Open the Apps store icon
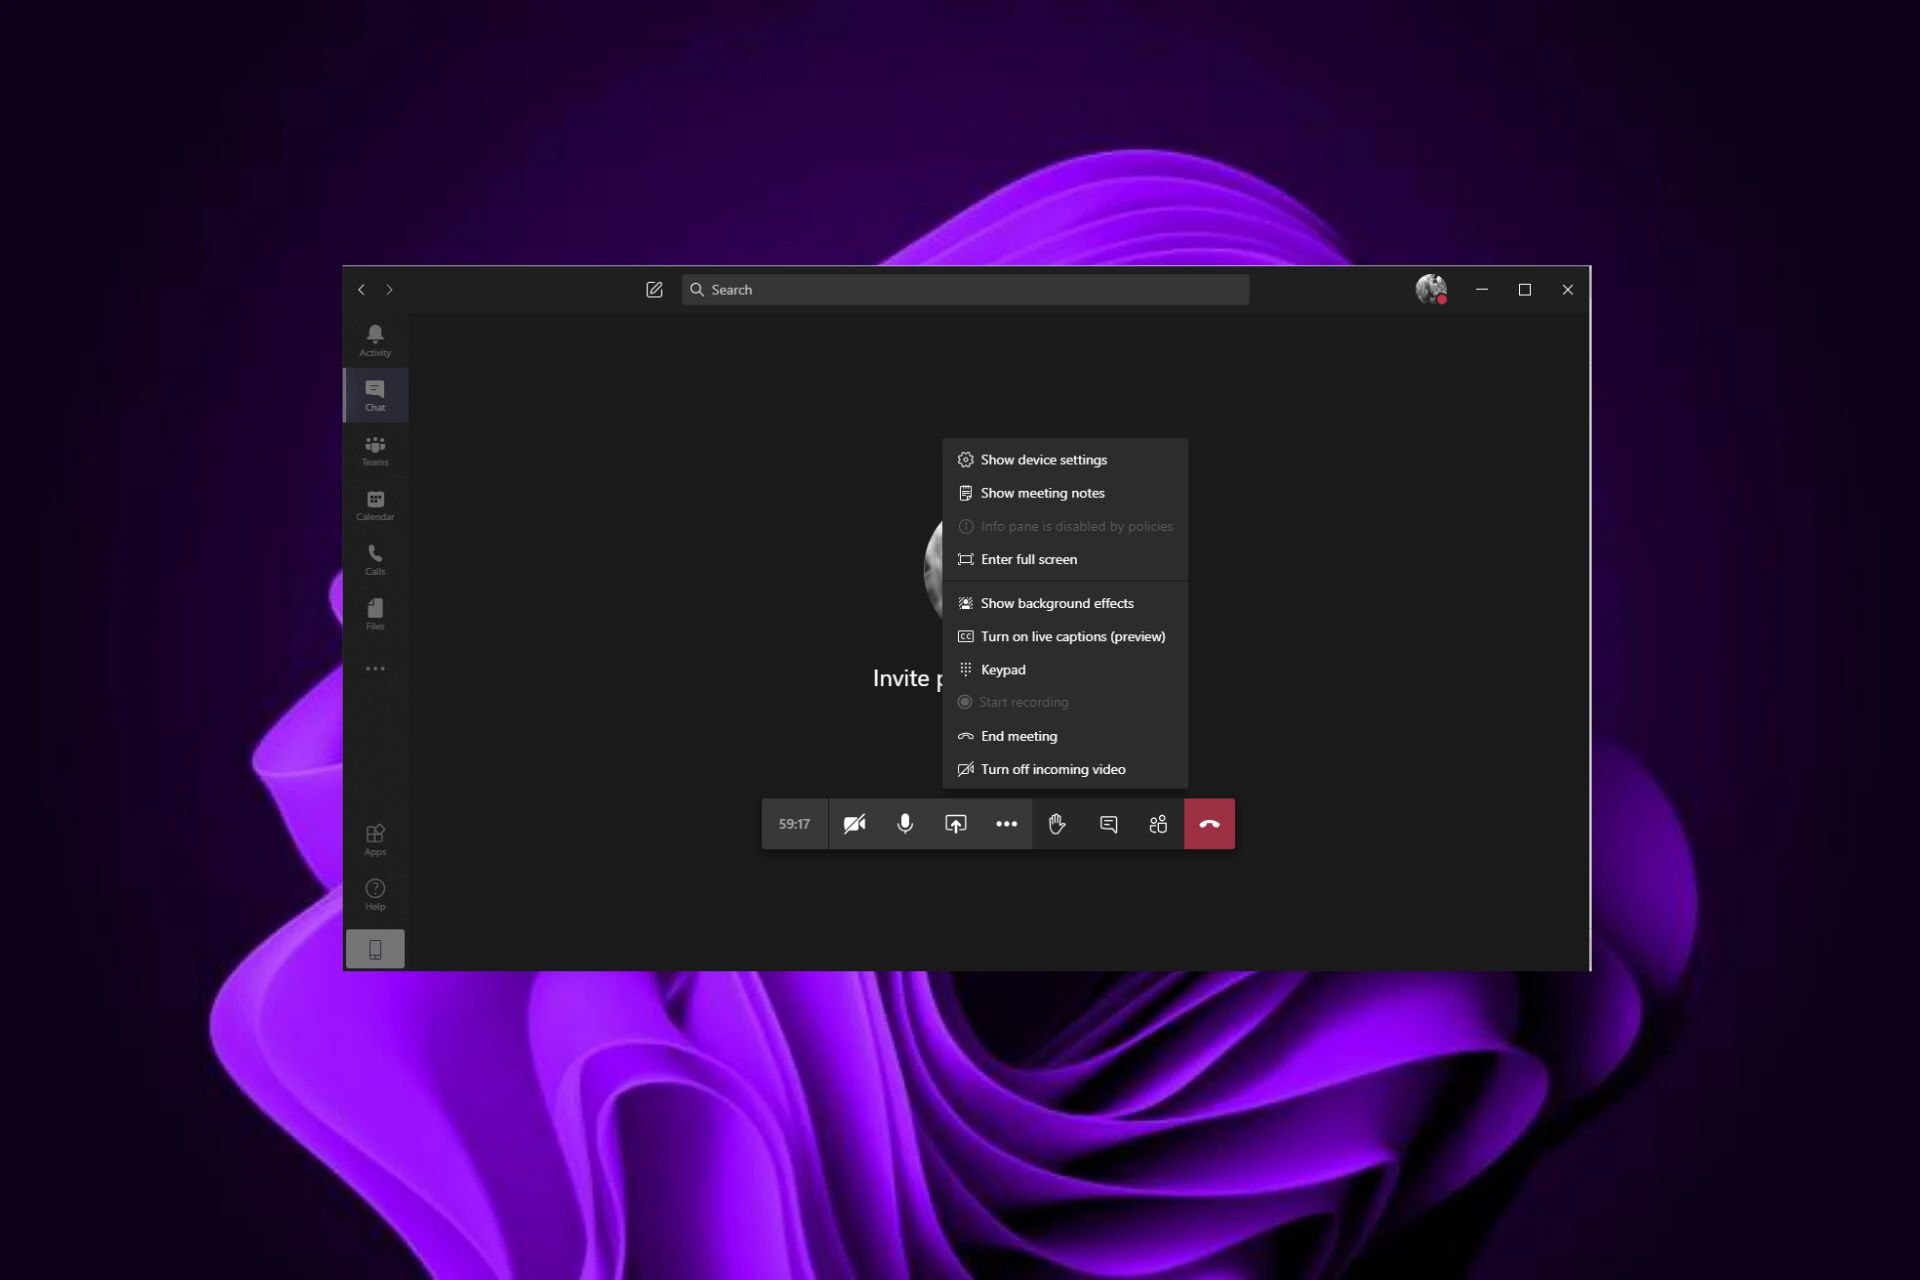 coord(375,839)
